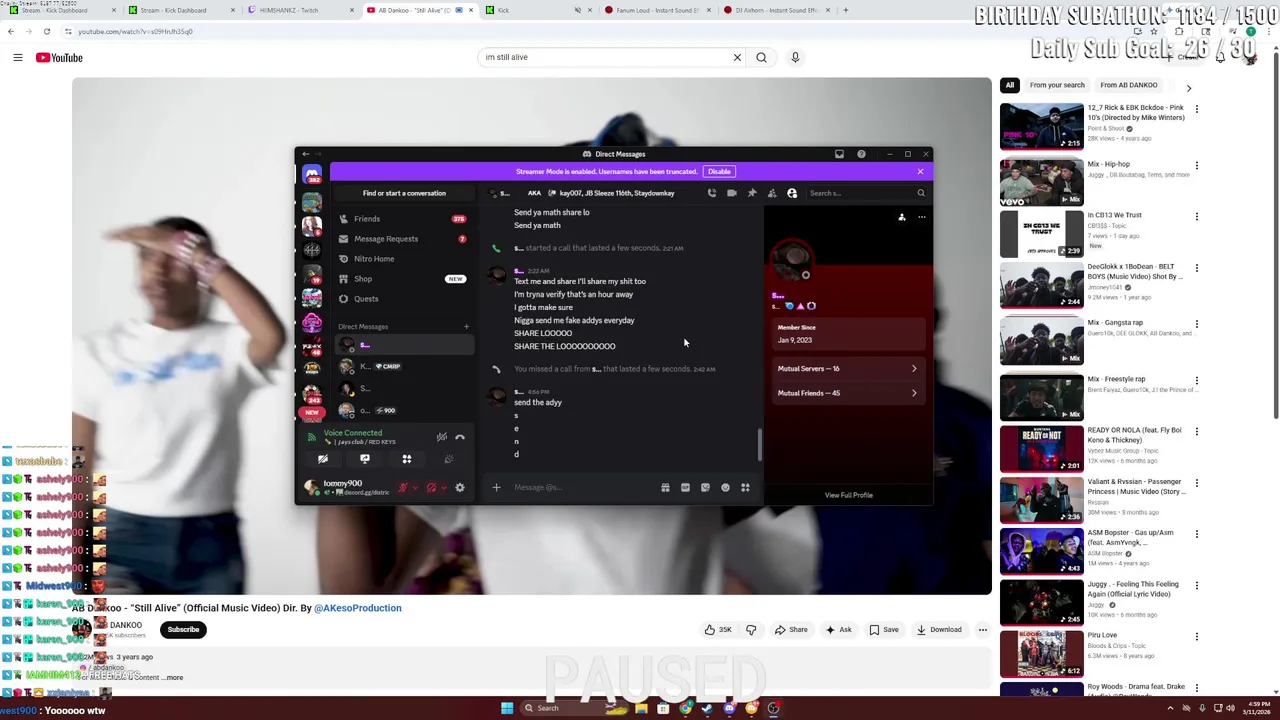Undeafen the Discord headphones
Viewport: 1280px width, 720px height.
431,488
